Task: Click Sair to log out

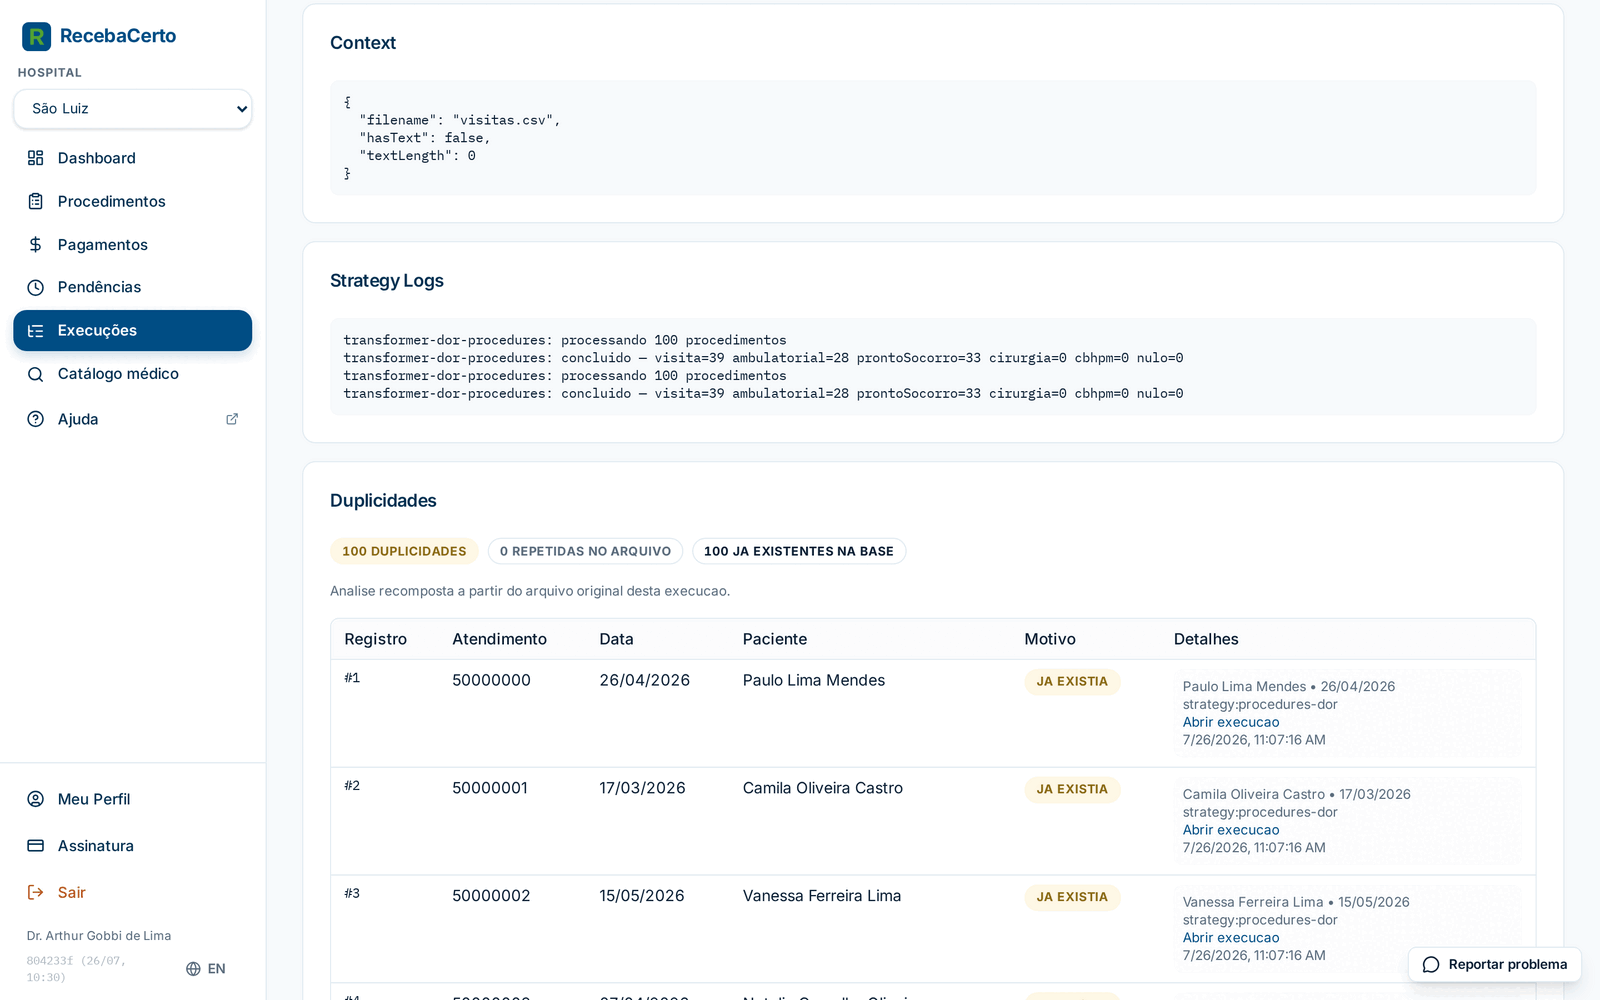Action: 133,892
